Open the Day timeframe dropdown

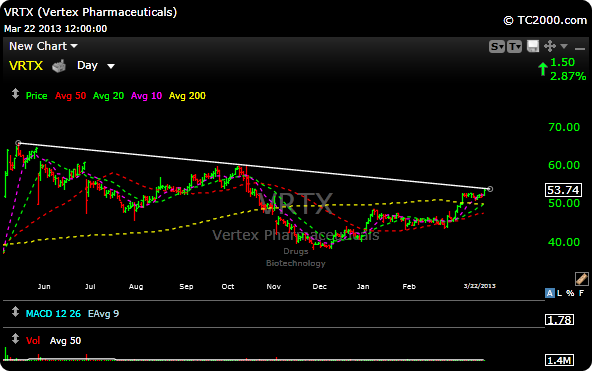(x=96, y=66)
